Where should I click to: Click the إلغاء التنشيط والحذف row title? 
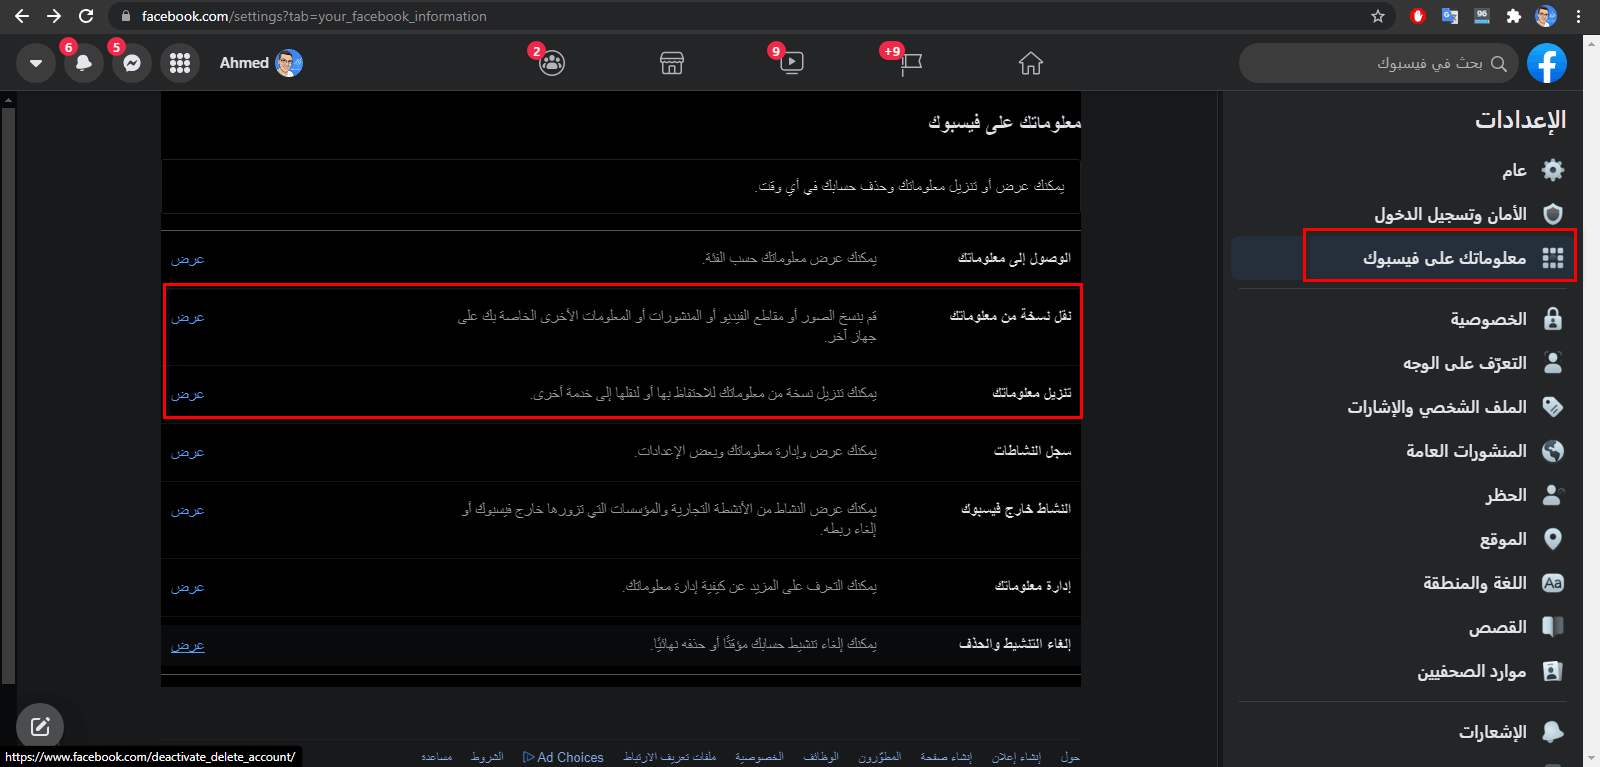coord(1015,644)
